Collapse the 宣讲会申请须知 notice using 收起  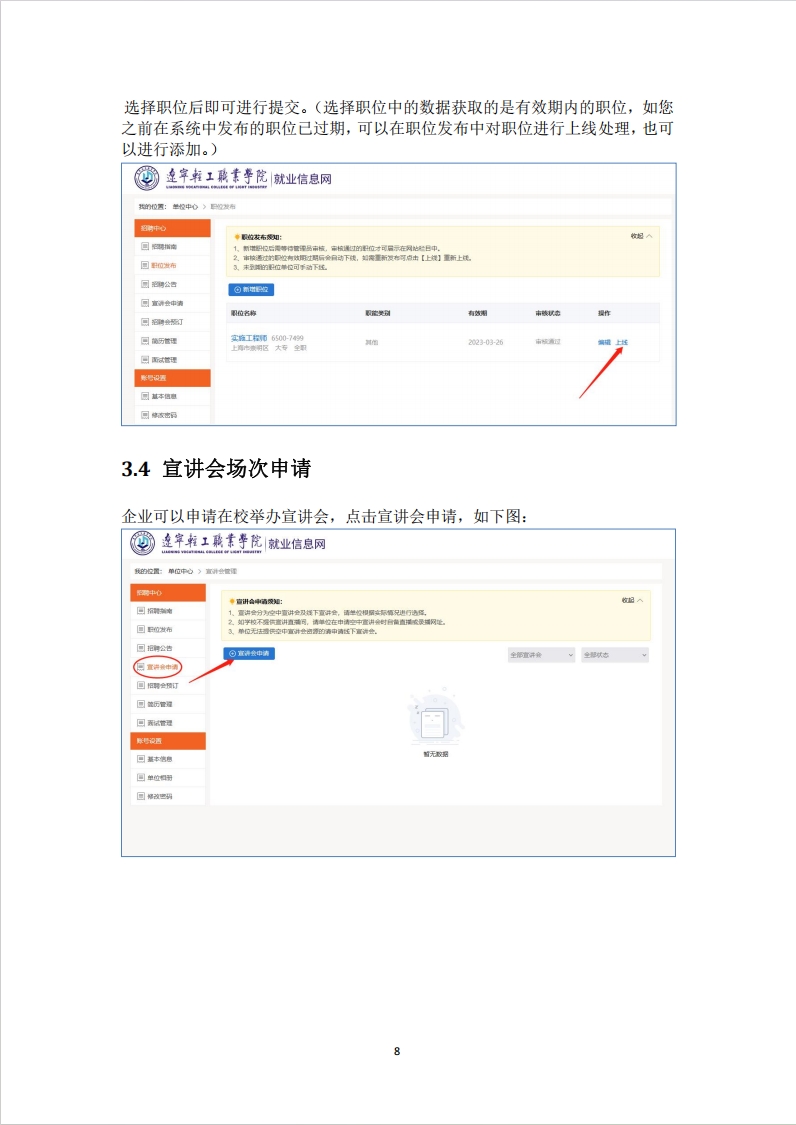pos(632,600)
